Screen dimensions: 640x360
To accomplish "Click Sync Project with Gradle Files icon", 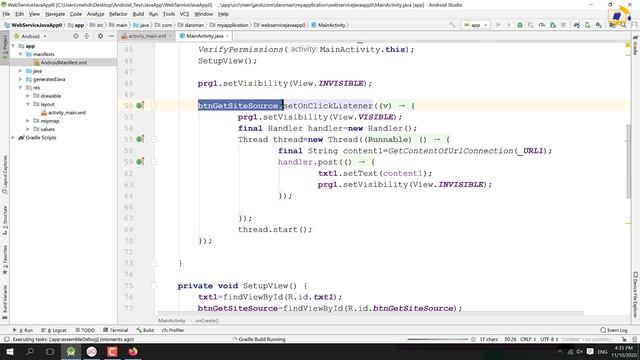I will (x=577, y=25).
